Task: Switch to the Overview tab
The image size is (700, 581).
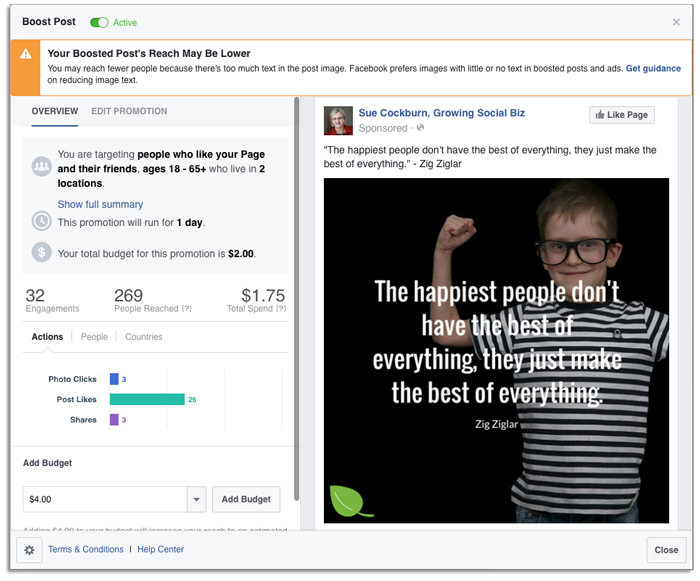Action: click(x=54, y=111)
